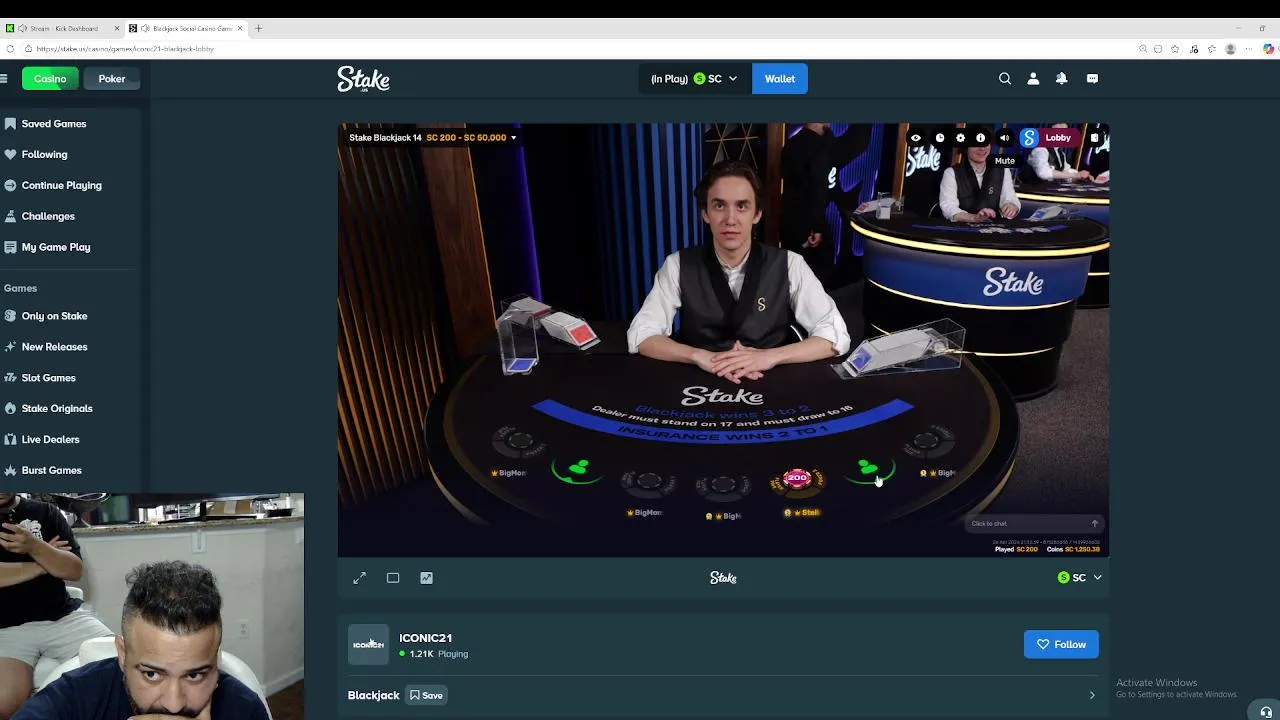Screen dimensions: 1280x720
Task: Expand the In Play SC balance dropdown
Action: coord(695,79)
